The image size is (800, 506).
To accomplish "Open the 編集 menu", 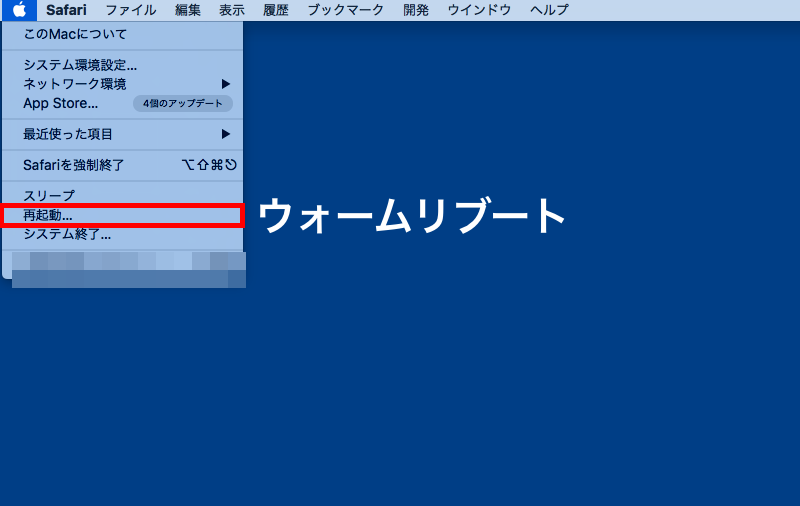I will coord(188,10).
